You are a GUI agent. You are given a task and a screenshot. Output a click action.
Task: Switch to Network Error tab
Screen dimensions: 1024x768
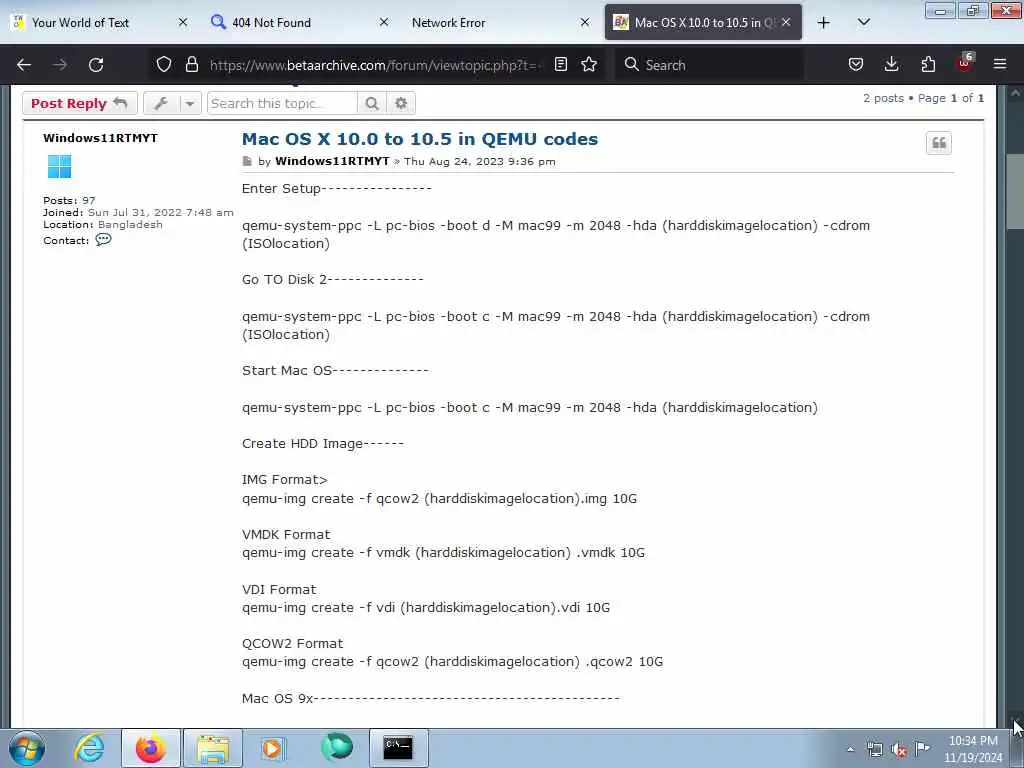[449, 22]
